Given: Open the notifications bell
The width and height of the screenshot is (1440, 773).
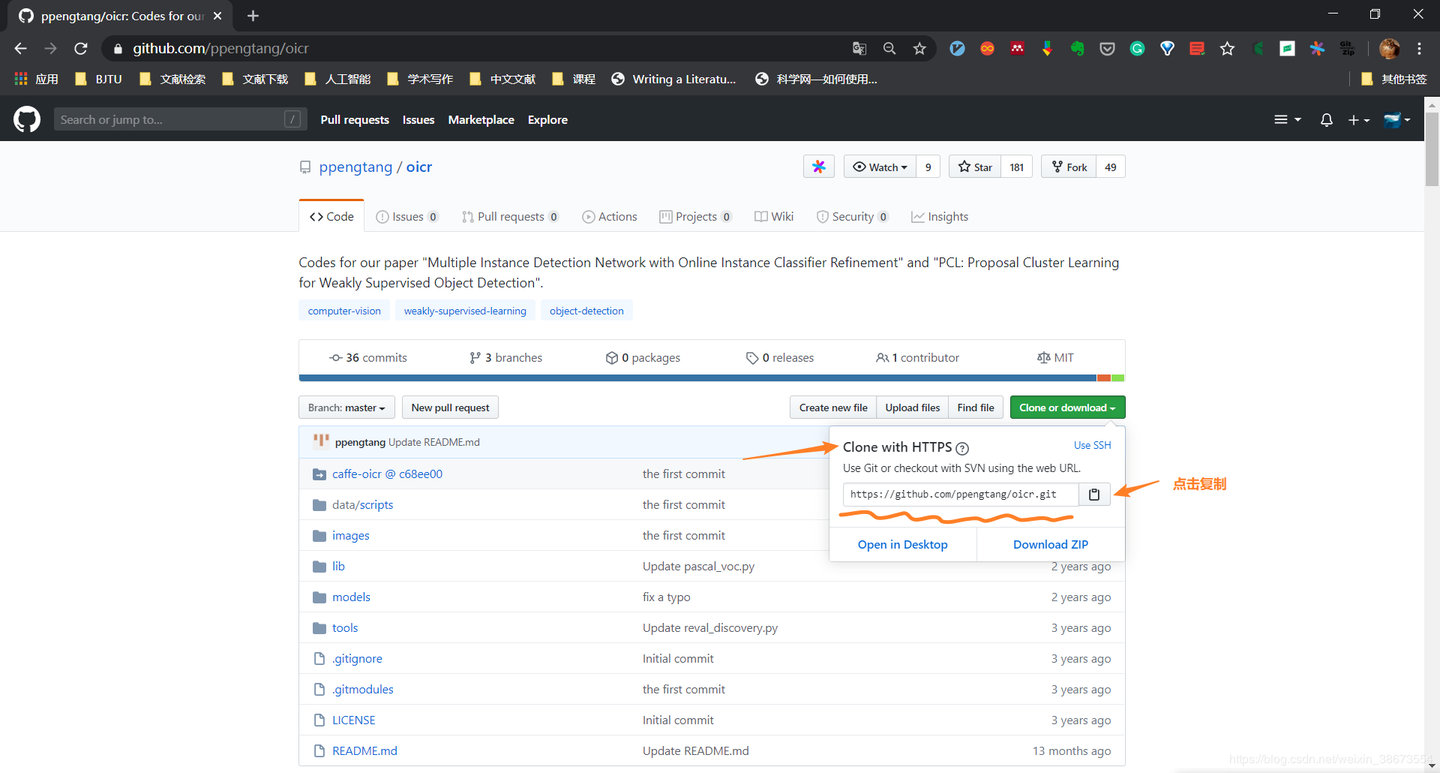Looking at the screenshot, I should 1326,120.
